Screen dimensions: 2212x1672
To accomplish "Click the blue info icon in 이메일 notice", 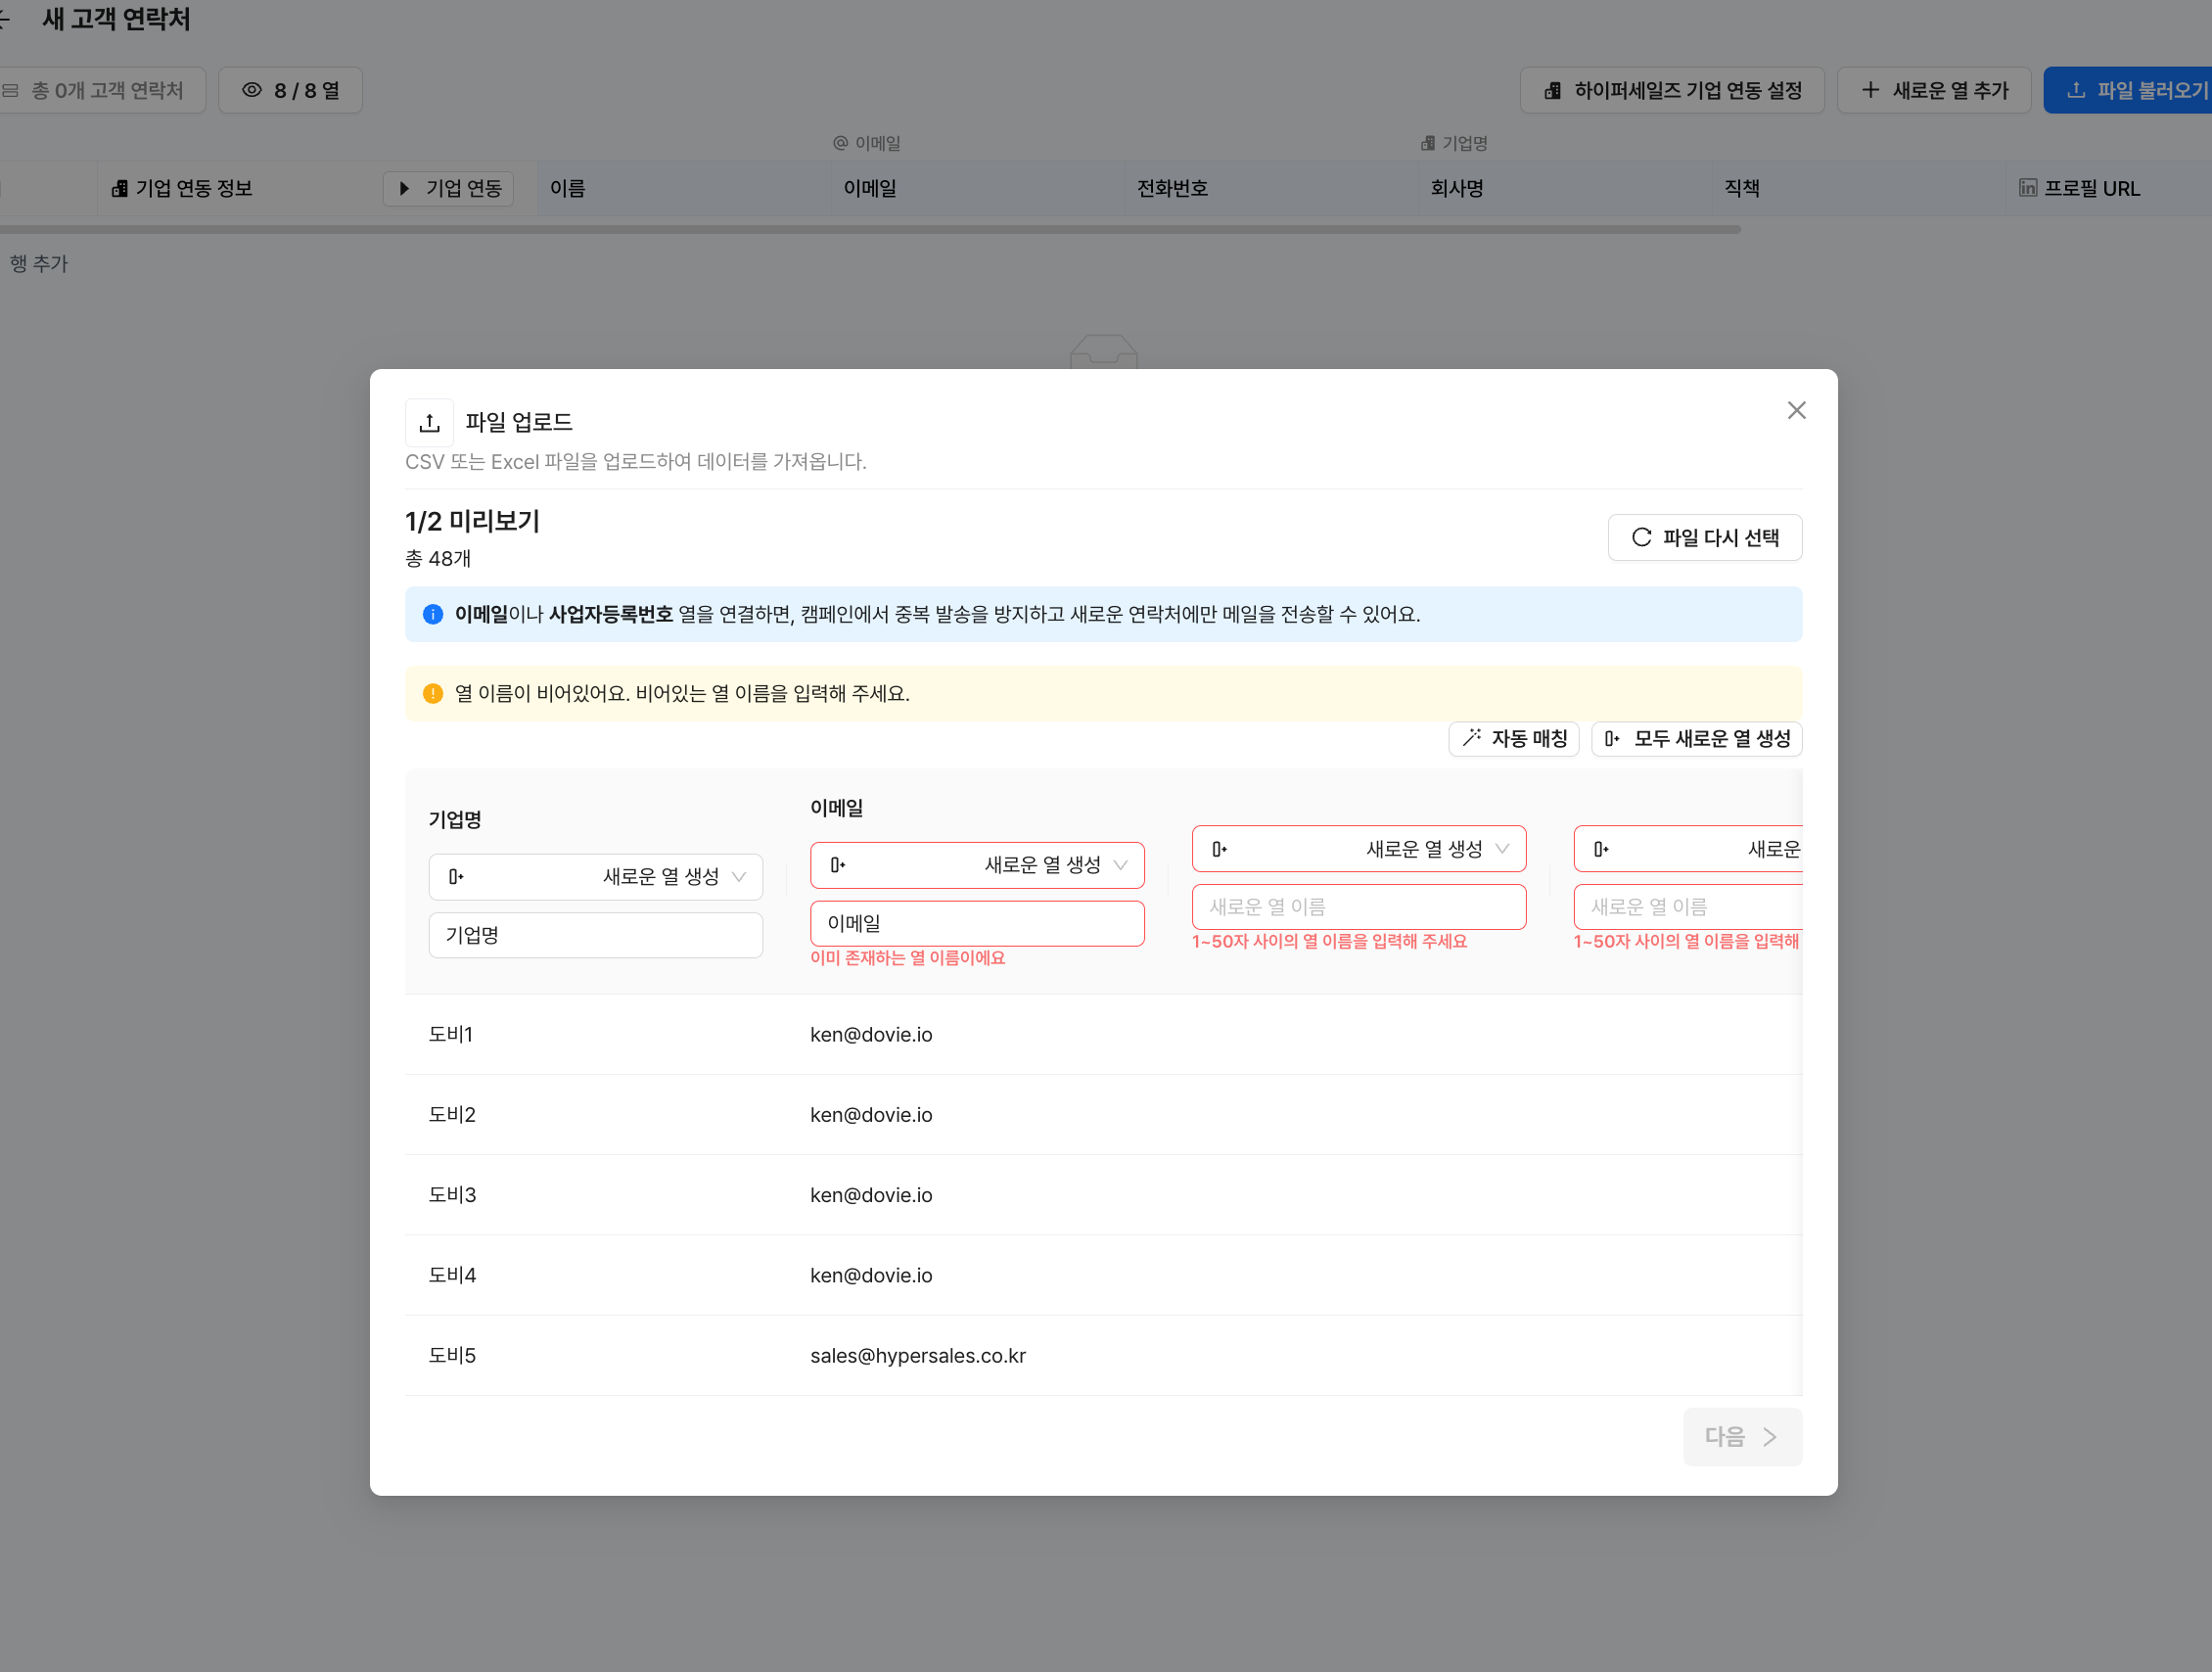I will [433, 614].
